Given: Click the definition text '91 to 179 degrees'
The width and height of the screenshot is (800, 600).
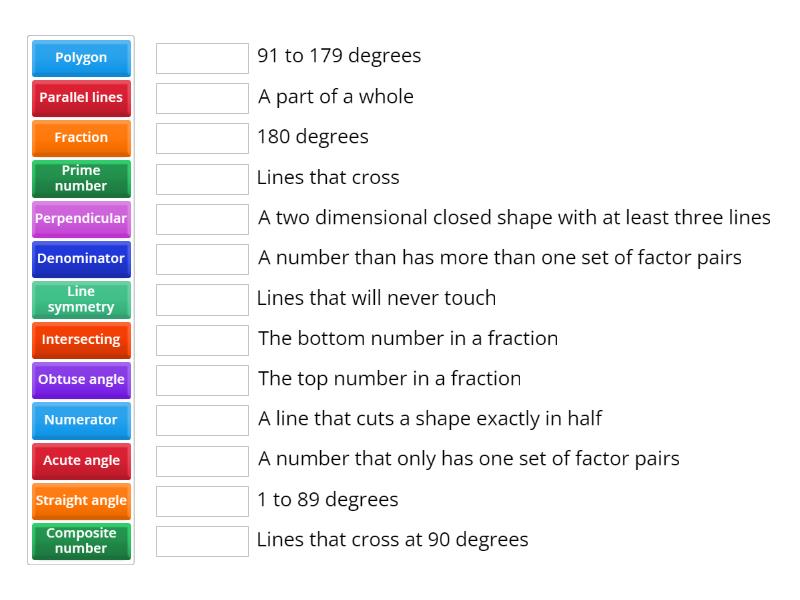Looking at the screenshot, I should click(x=340, y=57).
